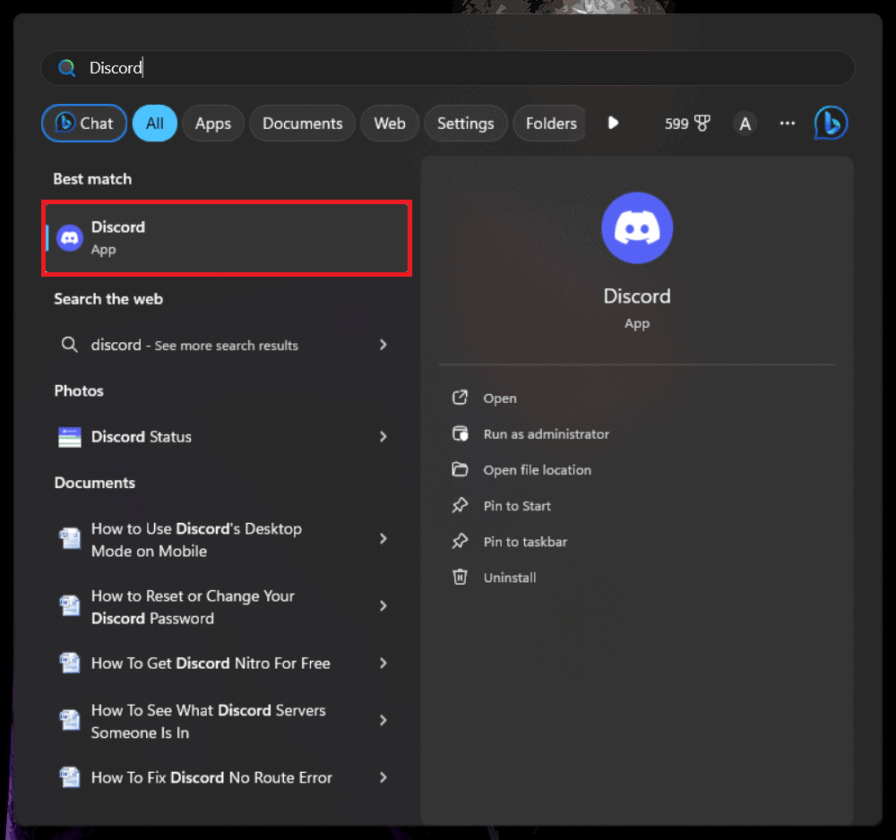
Task: Select the Chat filter toggle
Action: click(x=83, y=122)
